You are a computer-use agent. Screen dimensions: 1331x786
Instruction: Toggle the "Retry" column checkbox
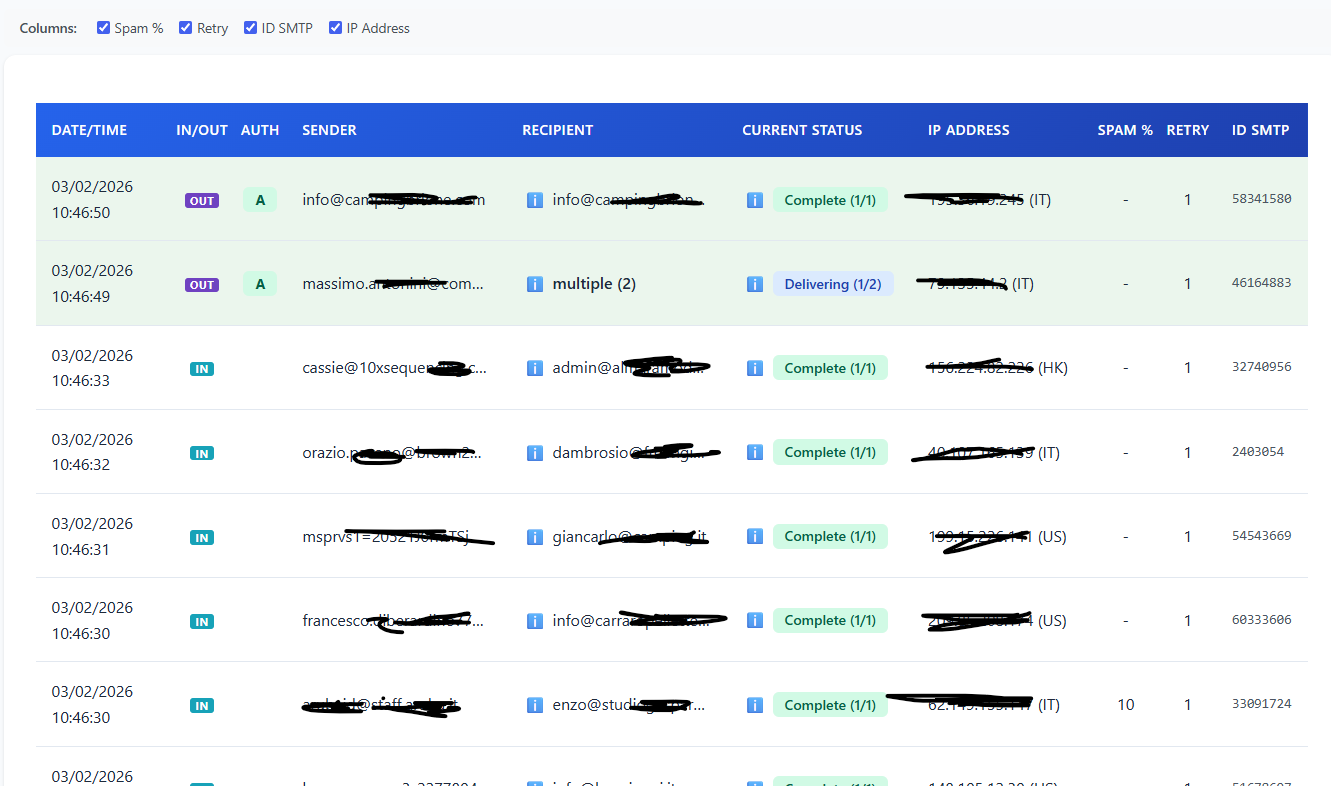pos(185,28)
